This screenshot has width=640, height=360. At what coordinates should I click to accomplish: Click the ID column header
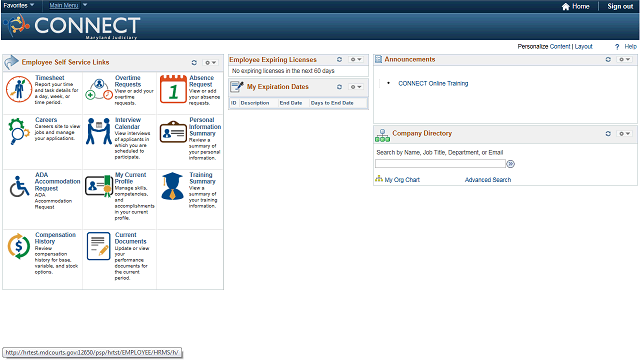234,103
